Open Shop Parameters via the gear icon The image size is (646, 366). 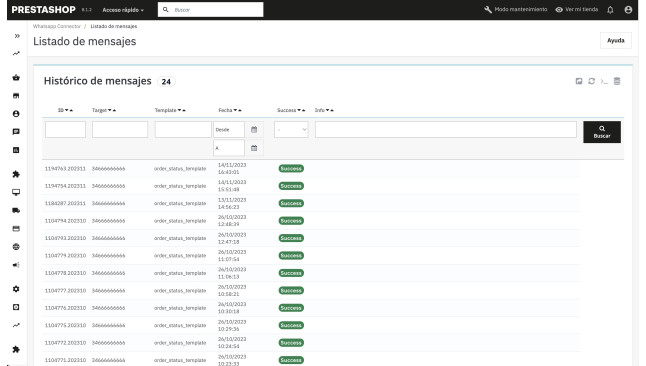pos(16,289)
